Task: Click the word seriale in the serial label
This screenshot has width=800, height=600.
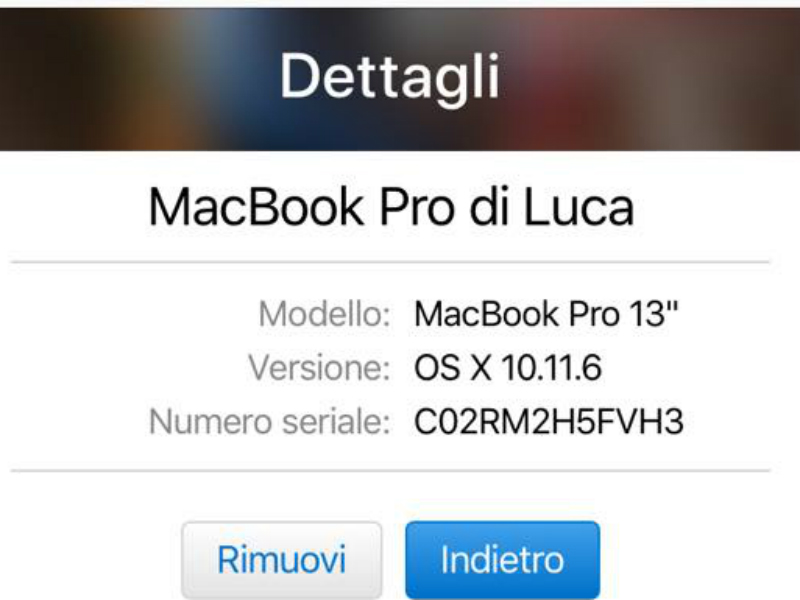Action: click(x=337, y=422)
